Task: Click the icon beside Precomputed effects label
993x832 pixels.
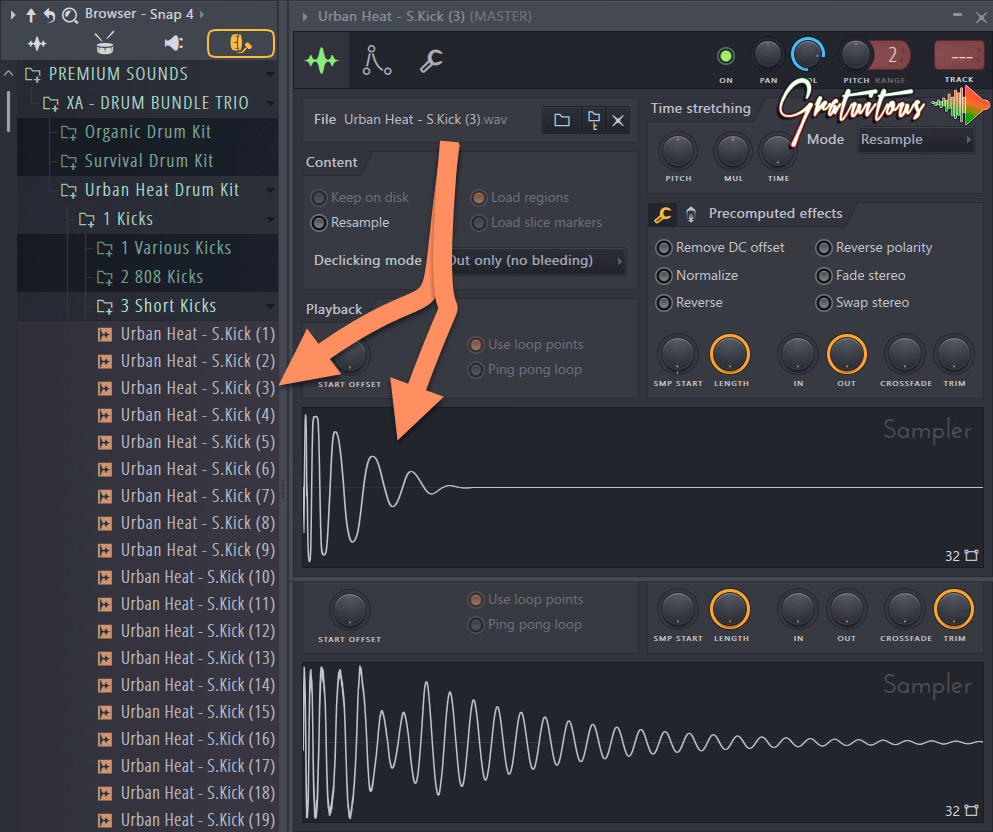Action: click(x=691, y=215)
